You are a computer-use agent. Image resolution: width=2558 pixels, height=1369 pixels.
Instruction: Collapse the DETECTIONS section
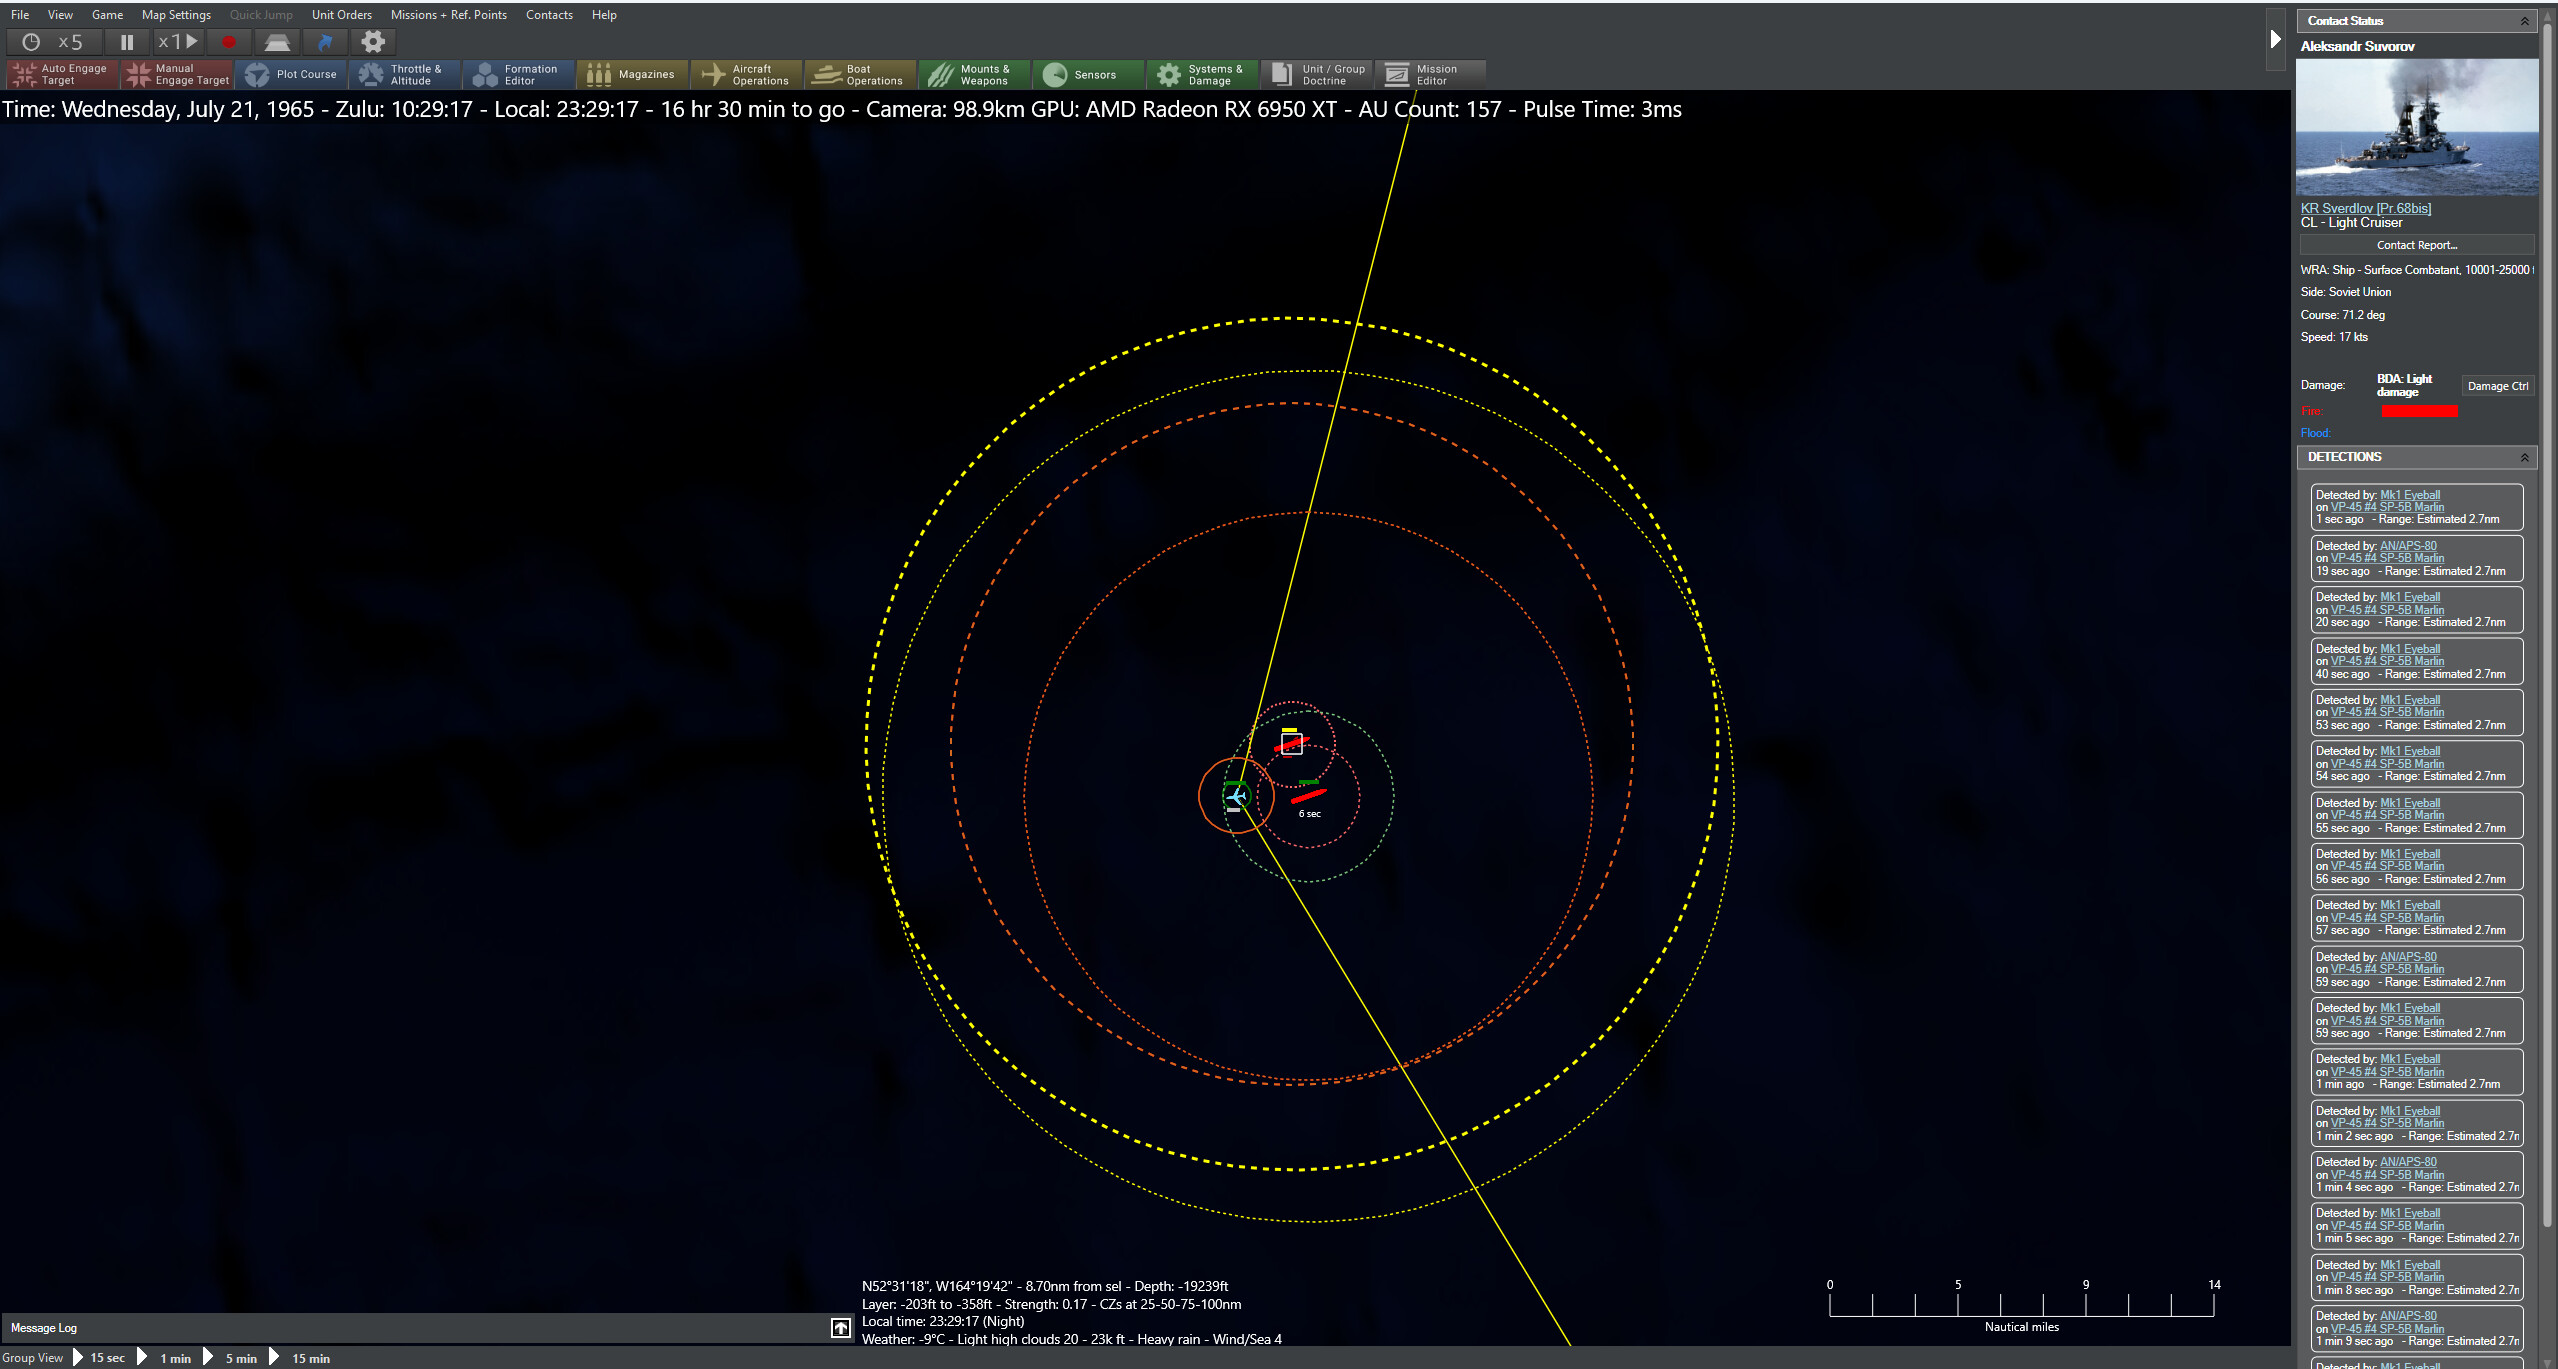pos(2524,457)
